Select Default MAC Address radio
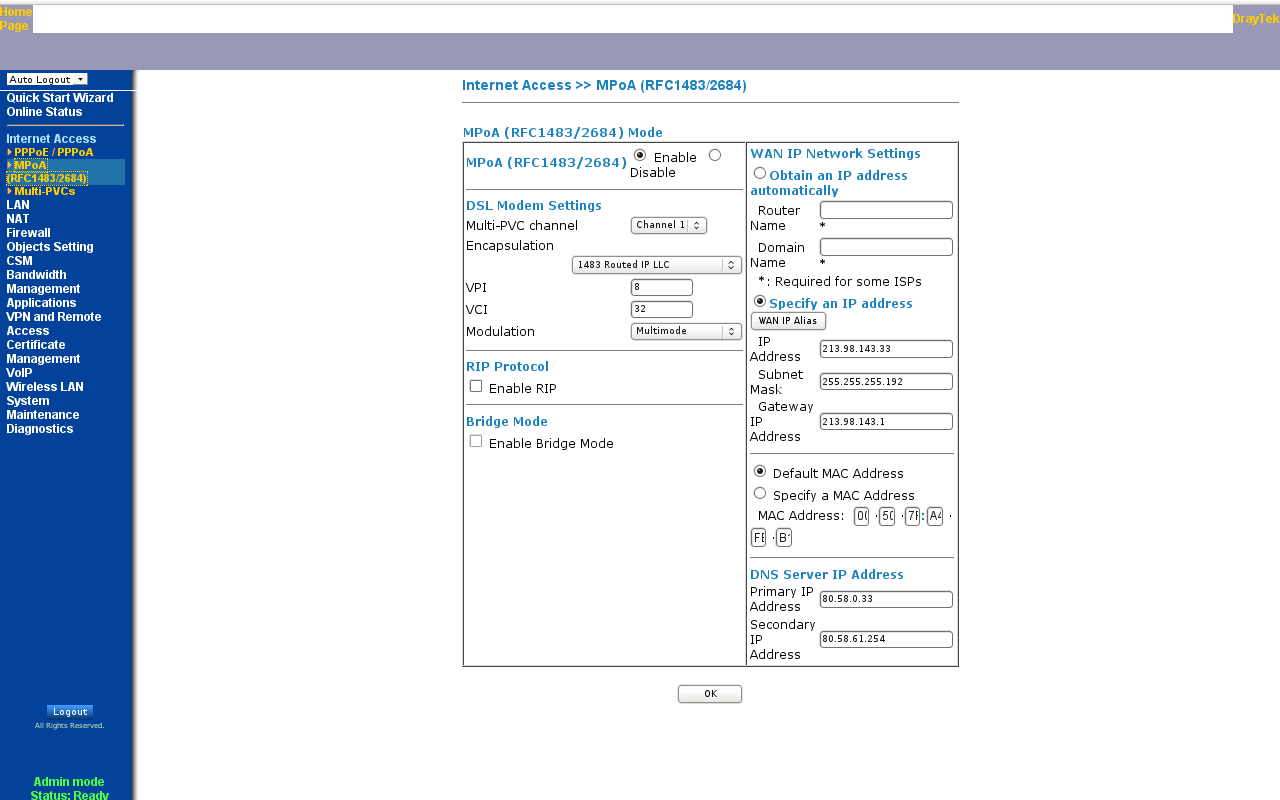The width and height of the screenshot is (1280, 800). [x=760, y=471]
